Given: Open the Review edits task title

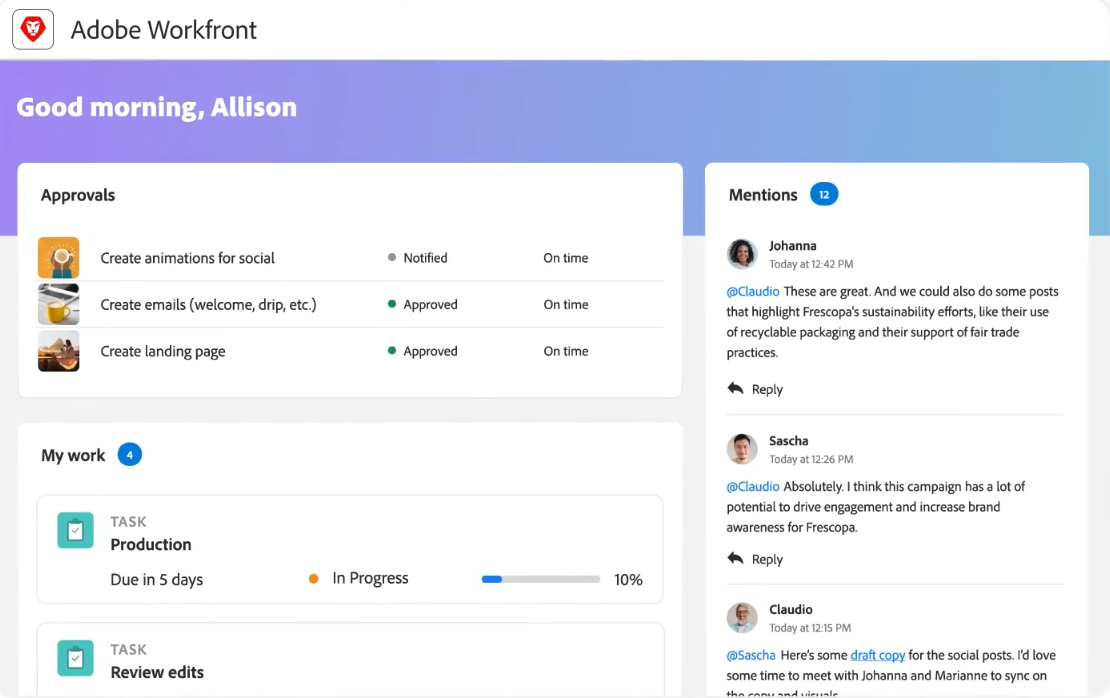Looking at the screenshot, I should [157, 673].
